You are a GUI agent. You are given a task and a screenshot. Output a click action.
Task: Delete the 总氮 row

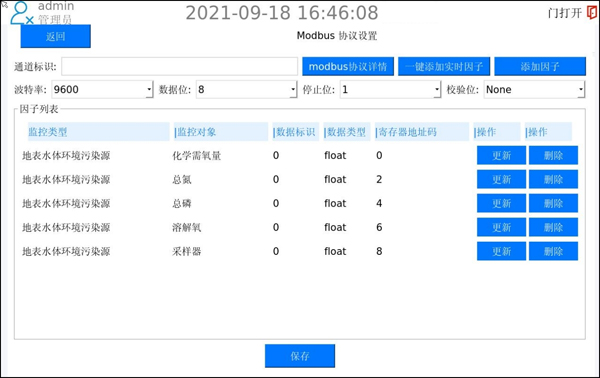[553, 179]
